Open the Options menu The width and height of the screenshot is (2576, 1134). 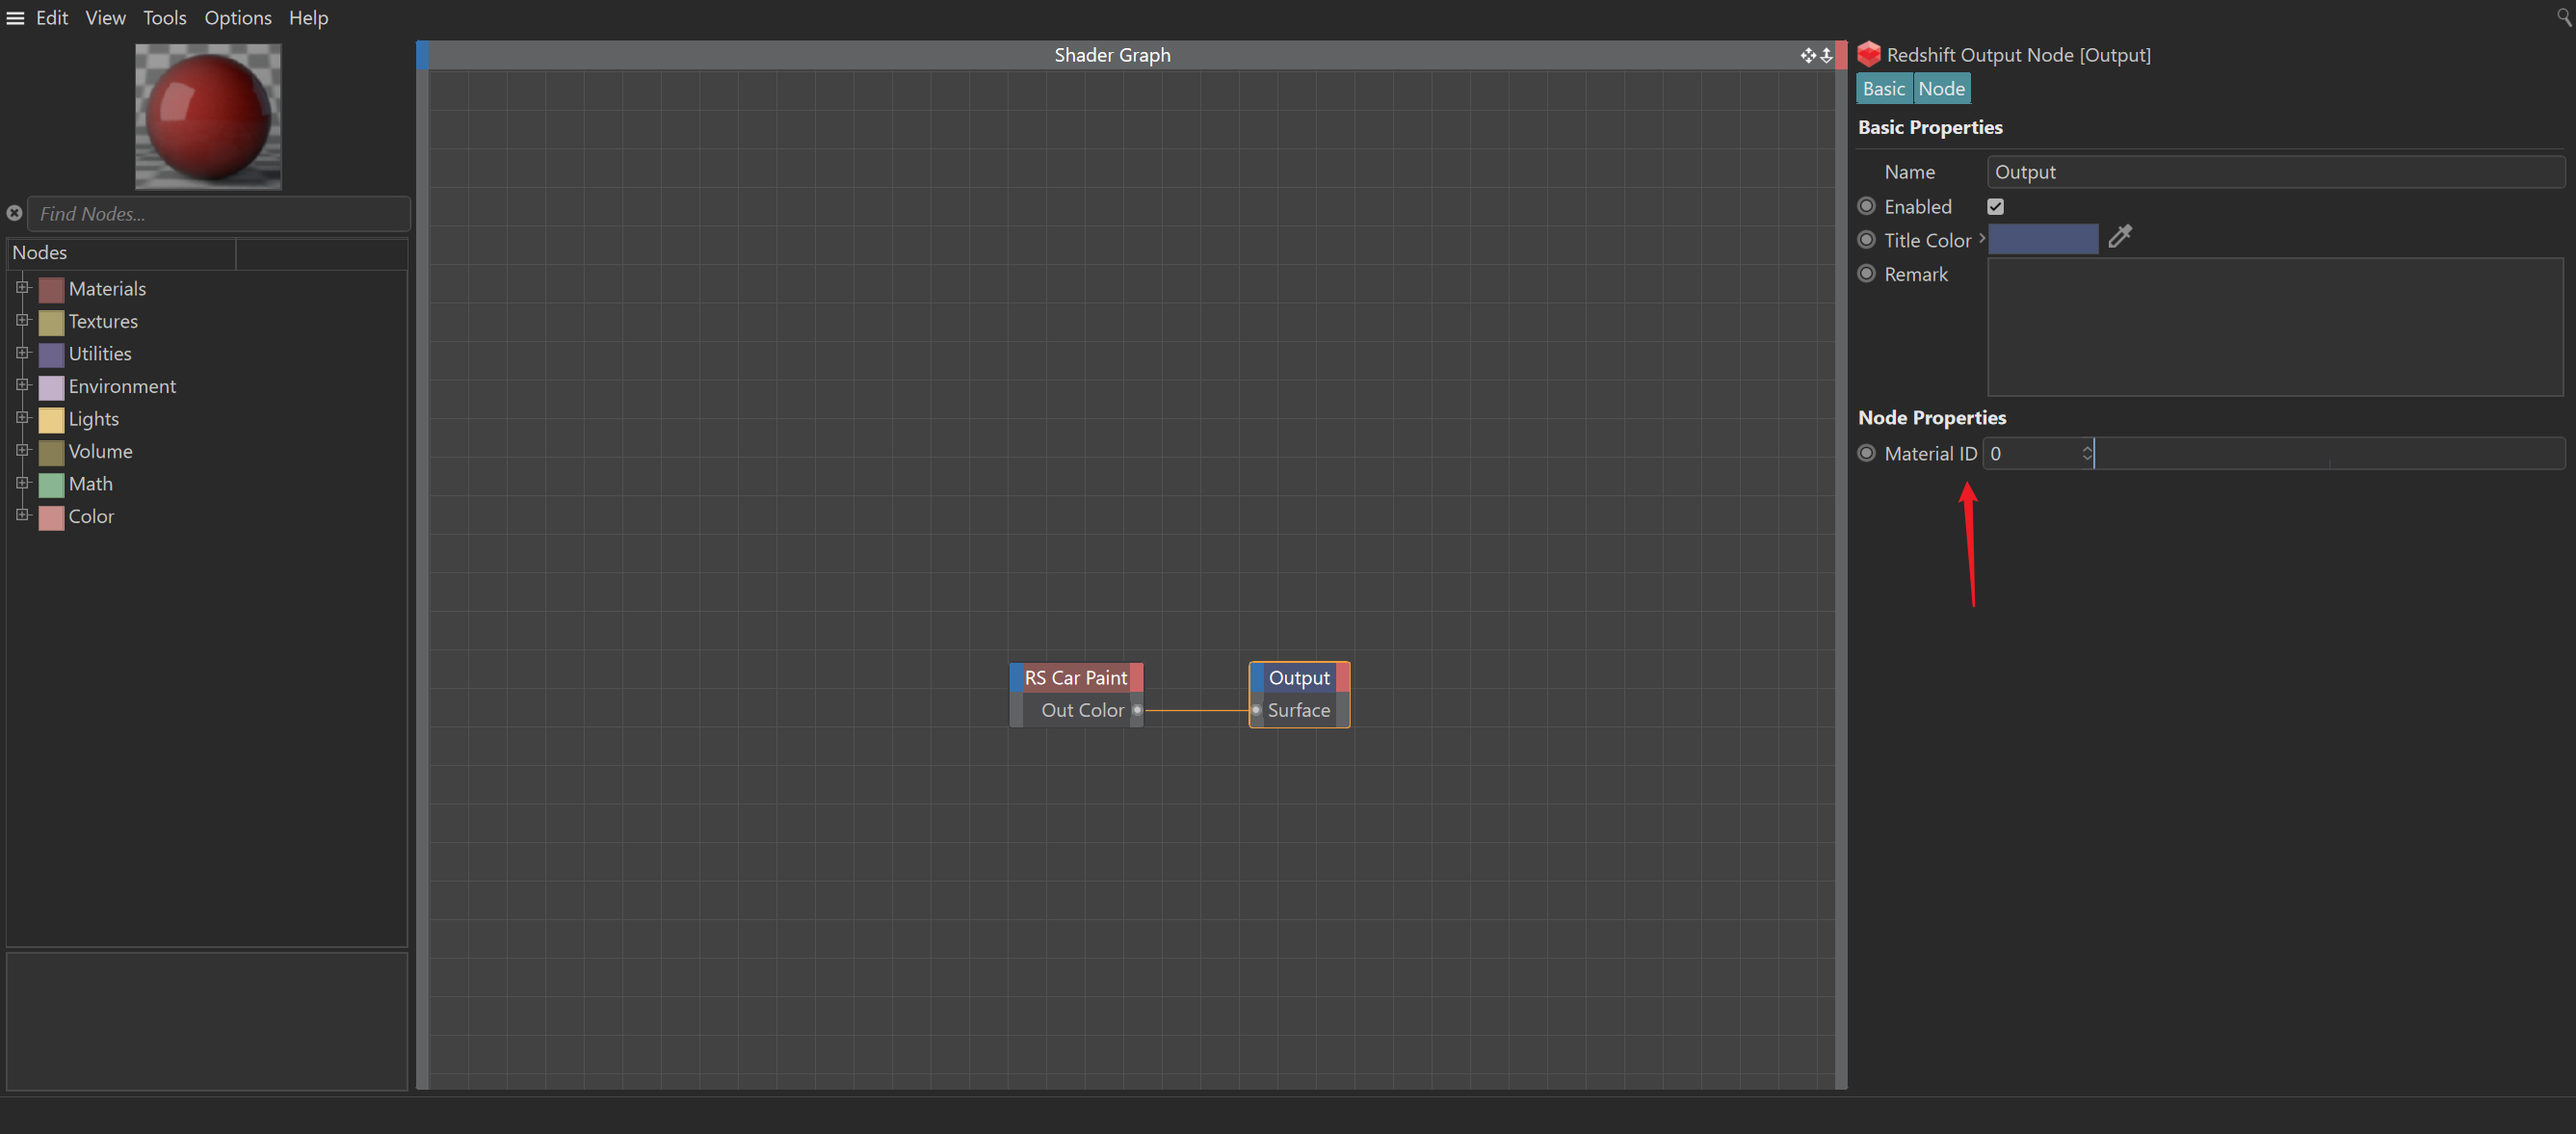pos(238,18)
